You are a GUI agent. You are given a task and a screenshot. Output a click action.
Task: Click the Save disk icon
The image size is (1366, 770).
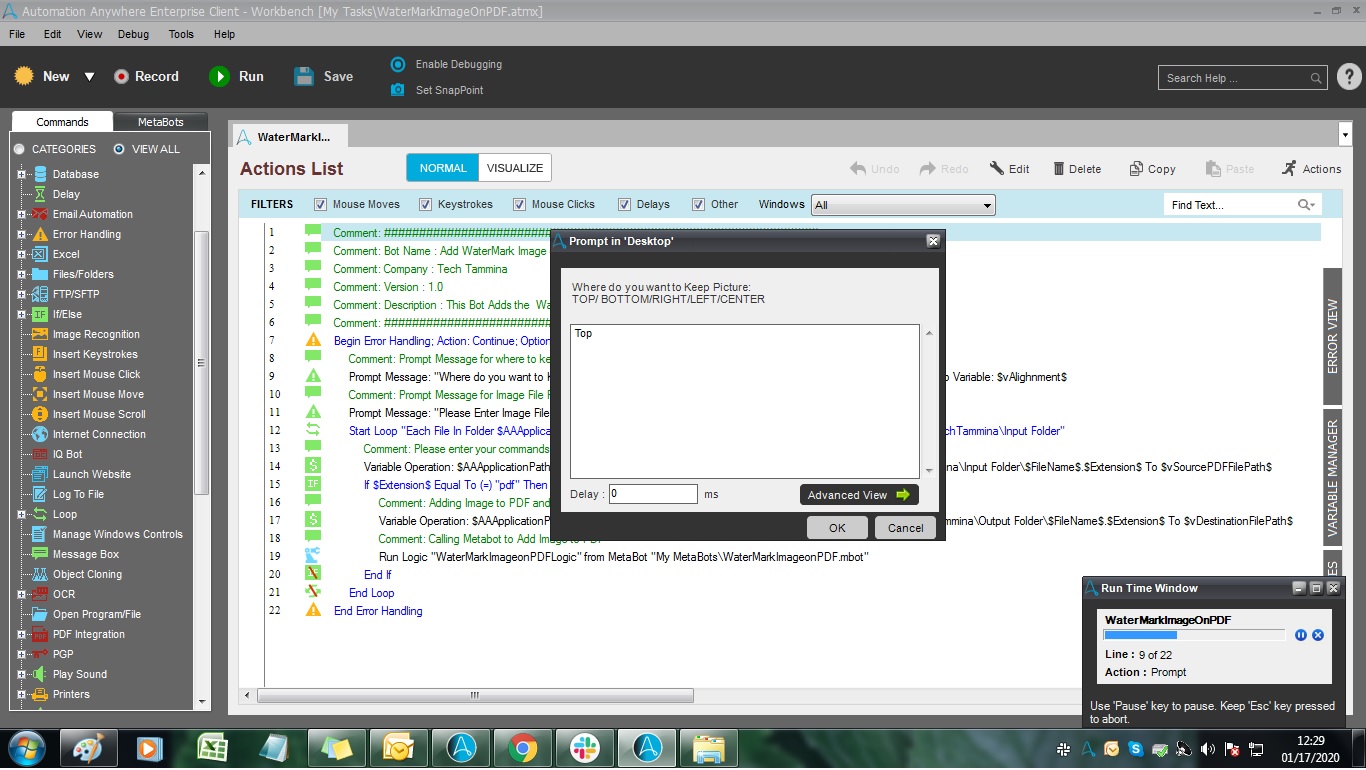pos(304,76)
